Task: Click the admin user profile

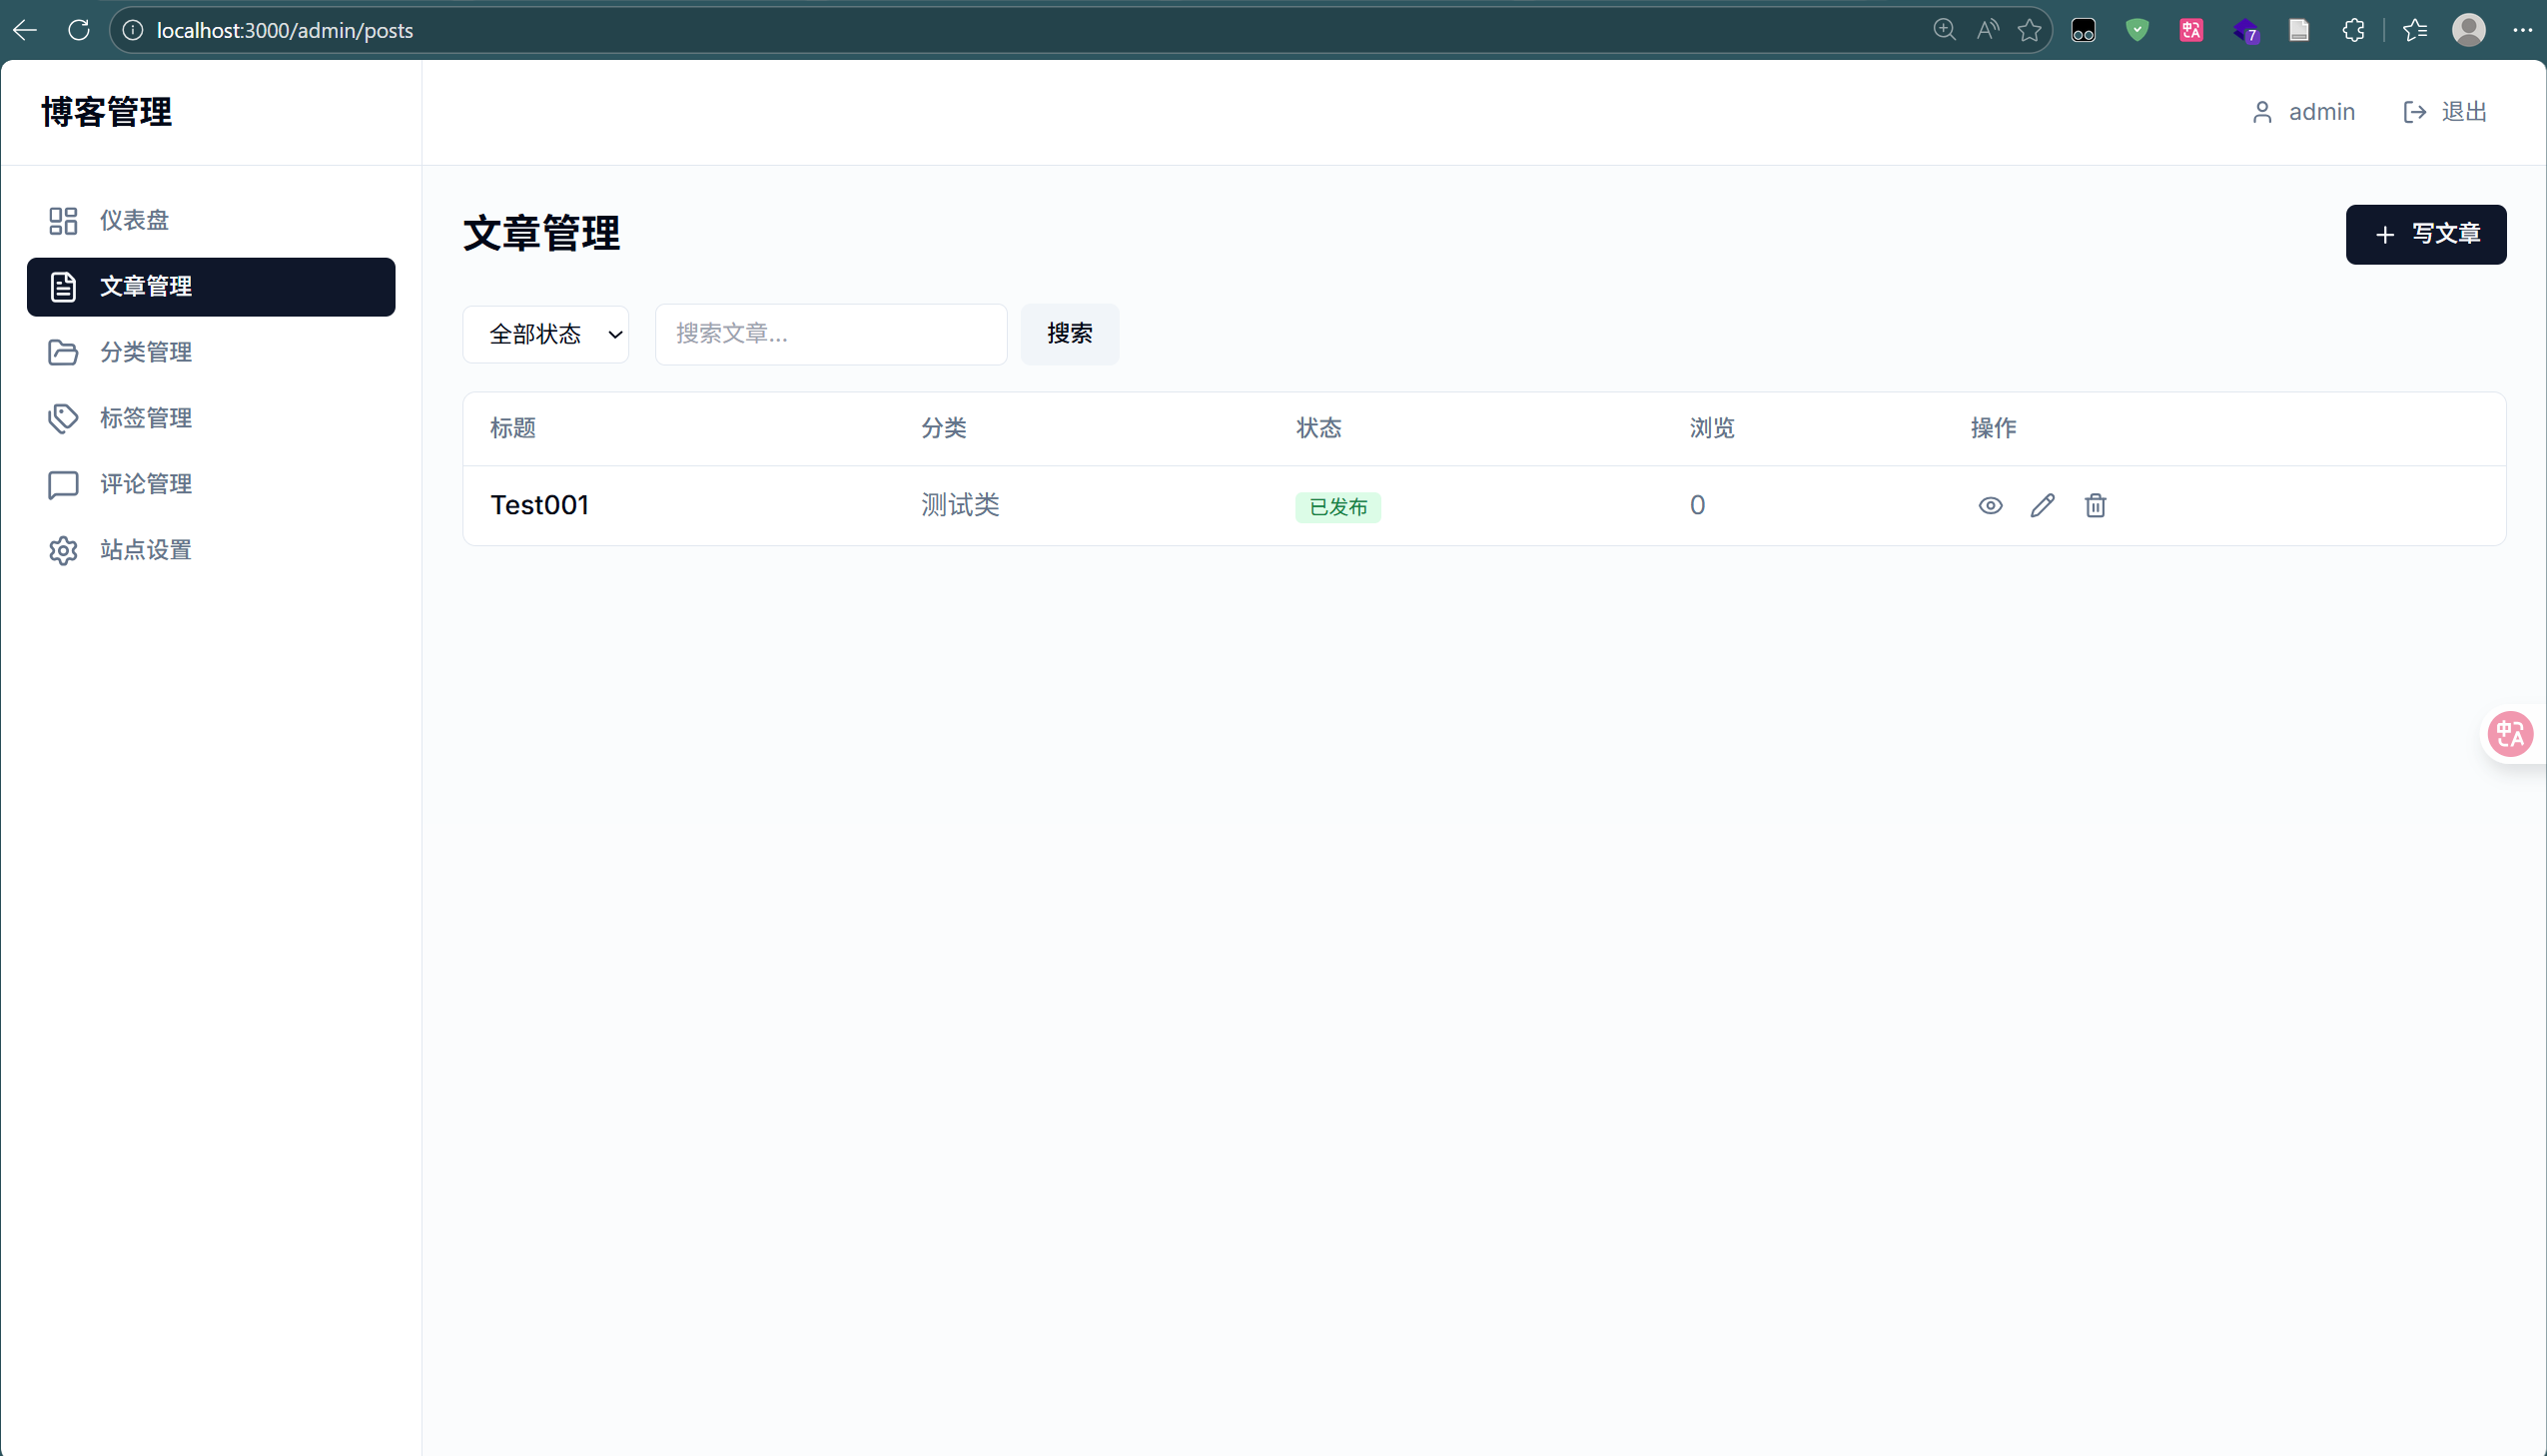Action: pos(2304,112)
